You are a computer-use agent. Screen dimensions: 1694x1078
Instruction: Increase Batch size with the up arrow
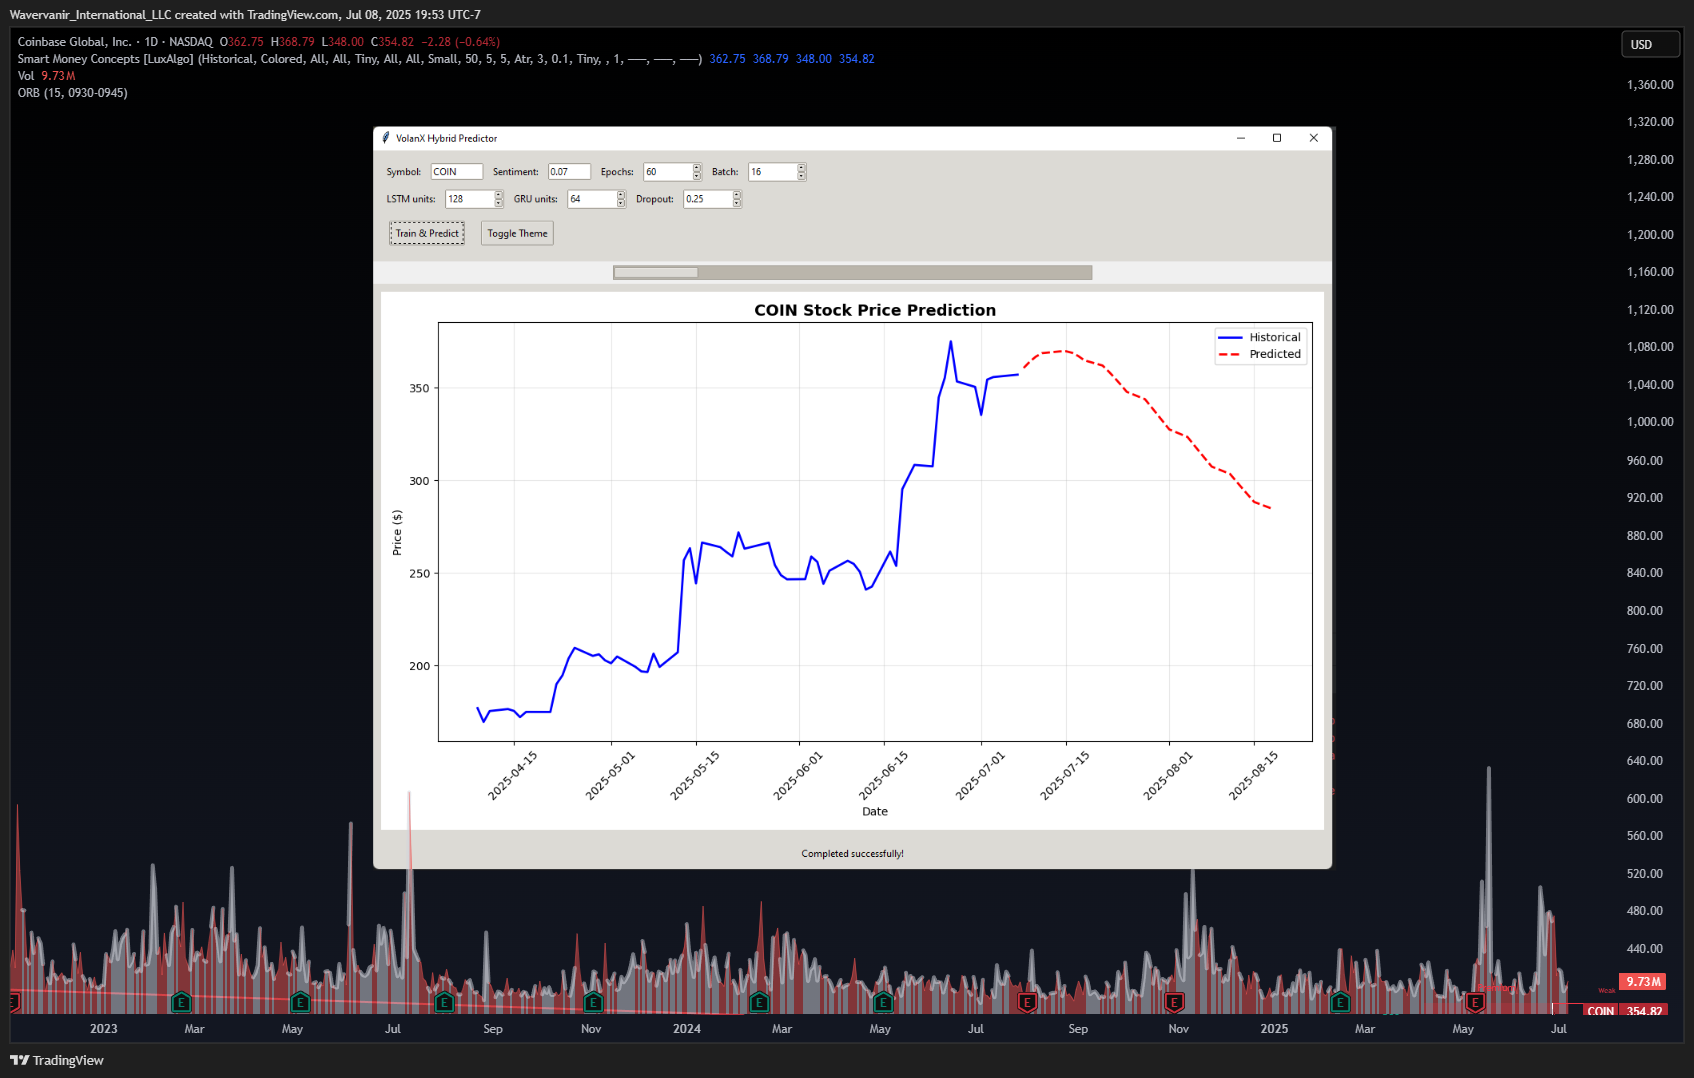pyautogui.click(x=801, y=168)
